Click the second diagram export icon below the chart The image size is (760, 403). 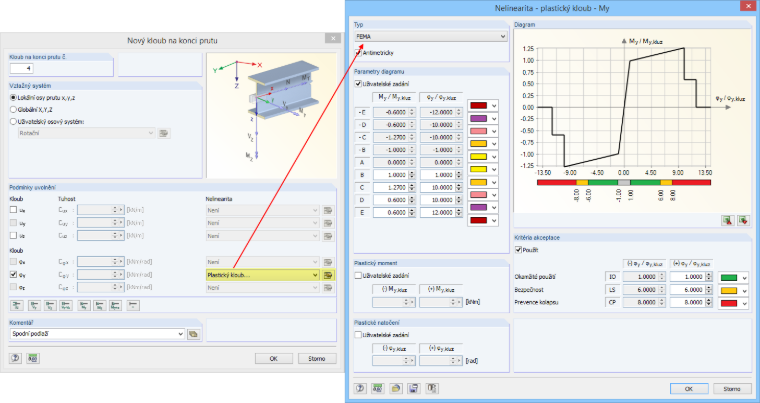pos(743,220)
